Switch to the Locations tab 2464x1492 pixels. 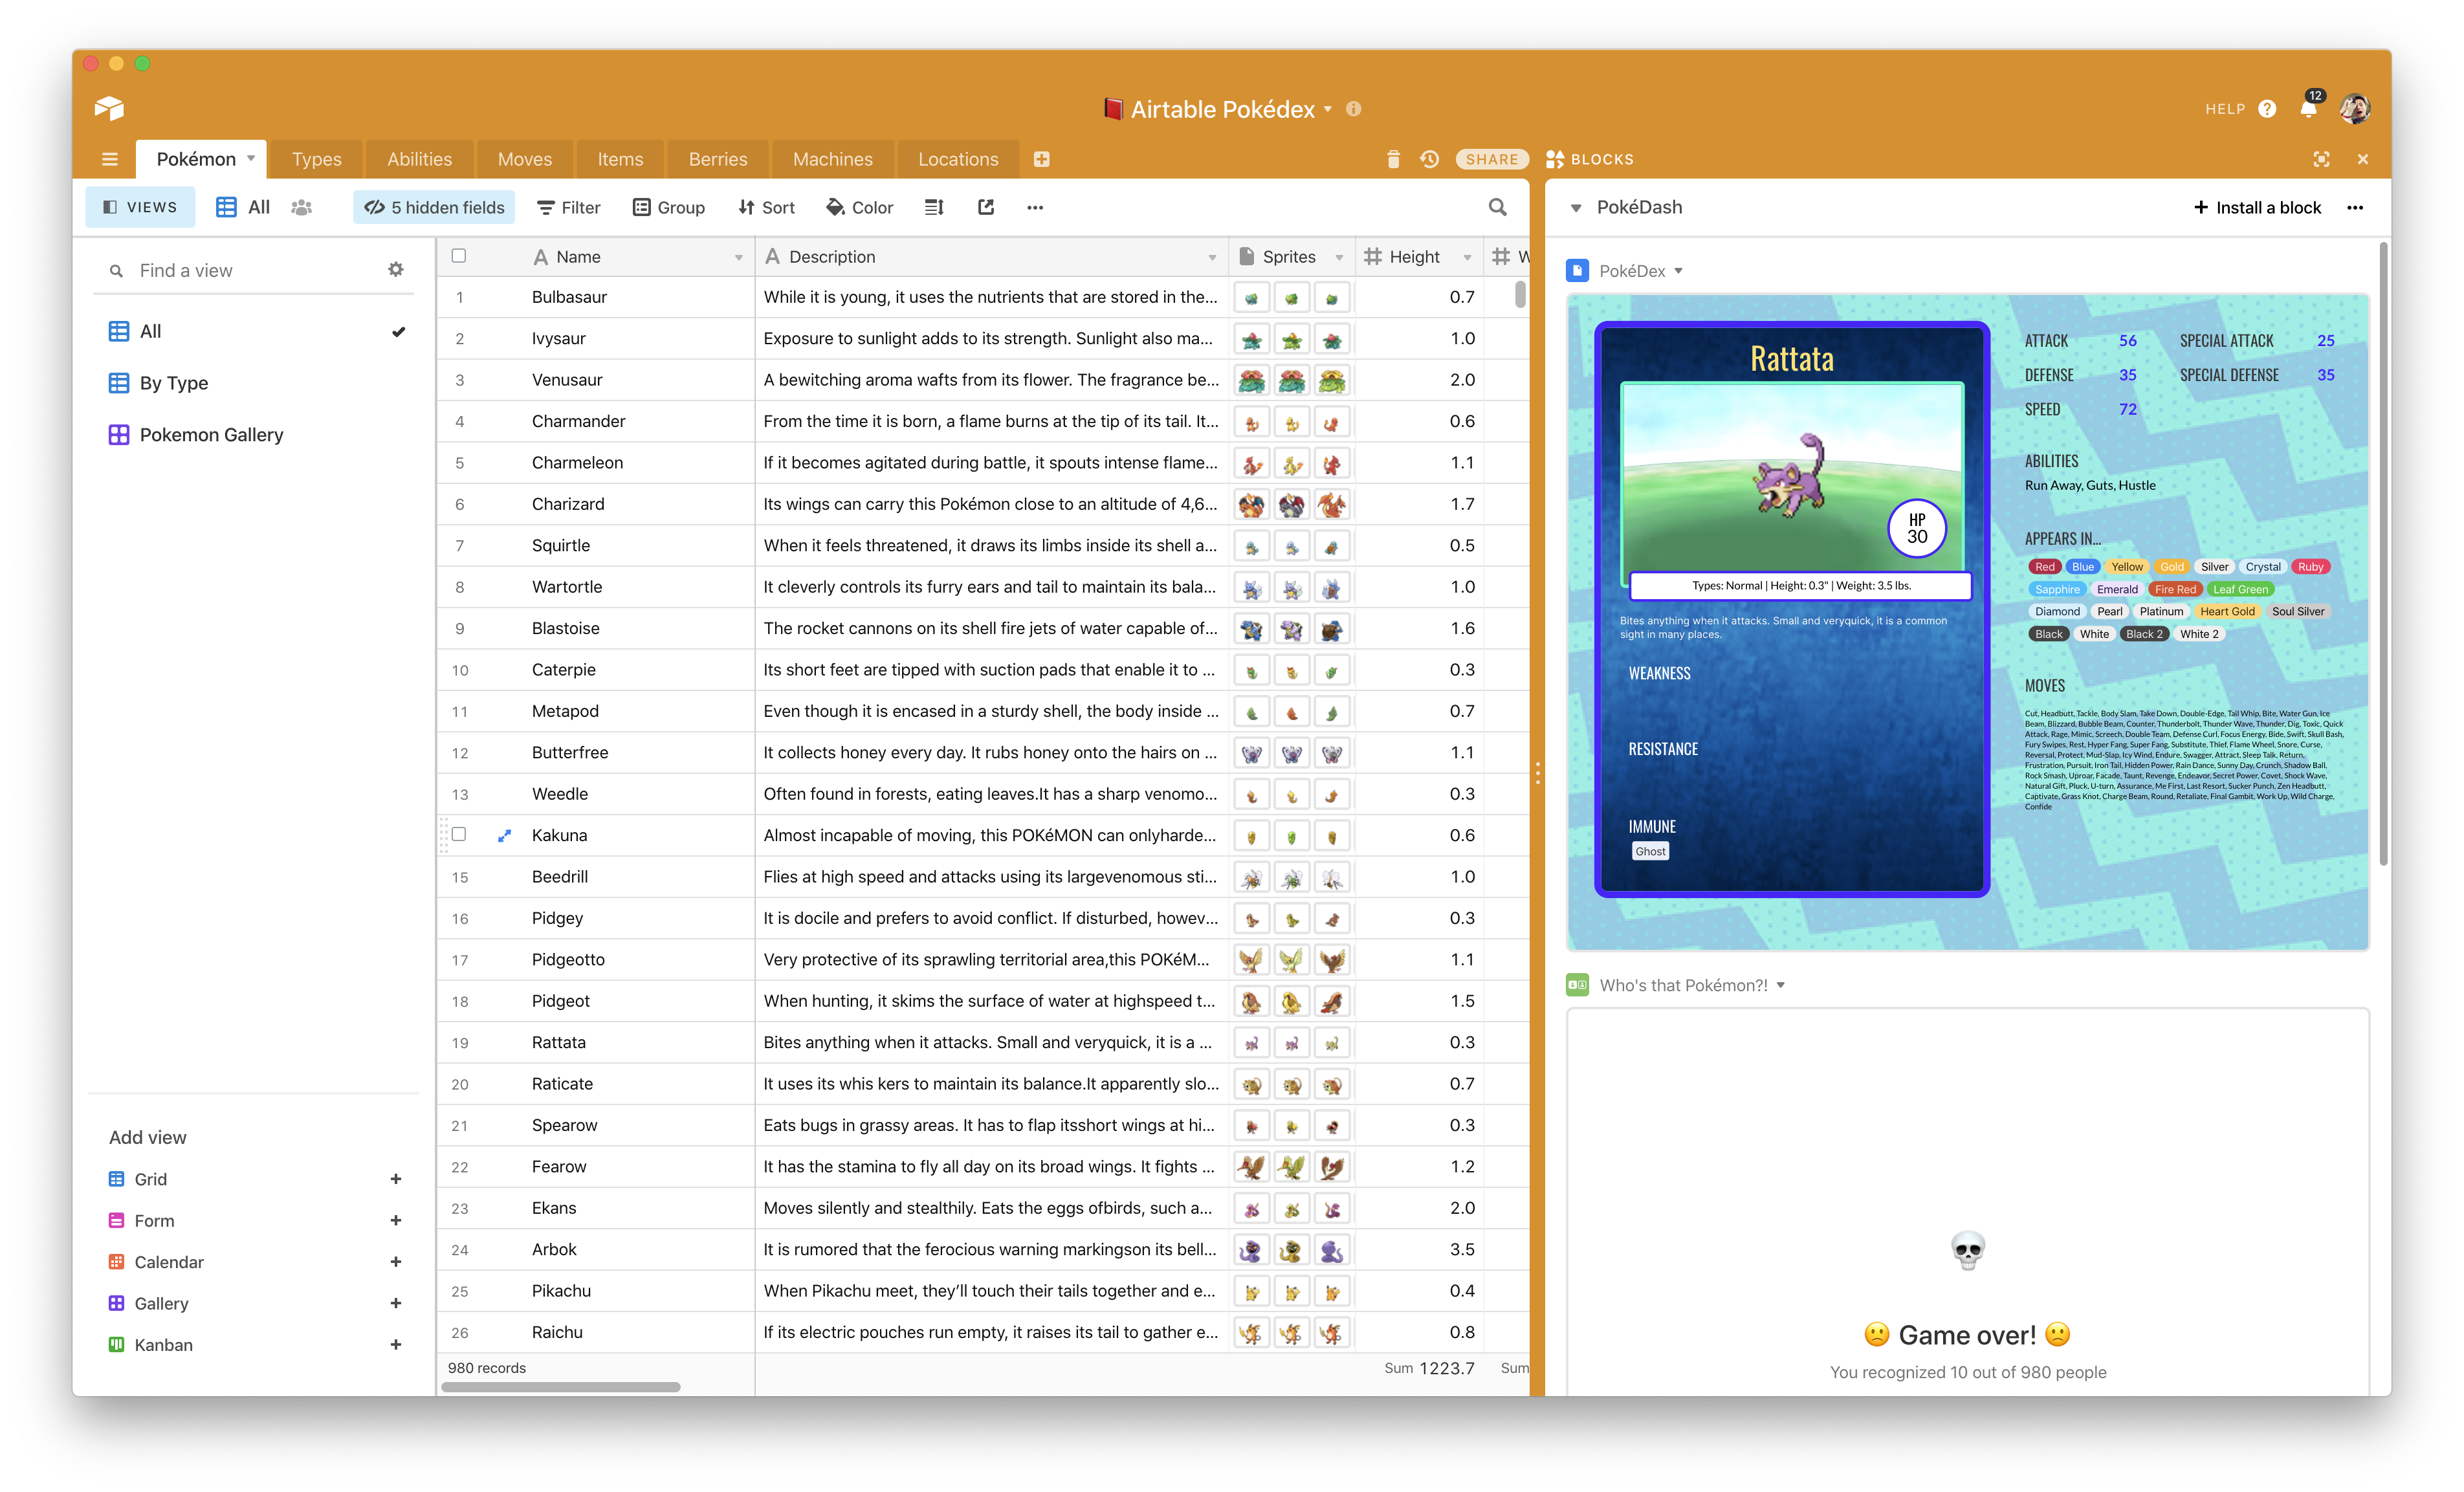pos(957,159)
